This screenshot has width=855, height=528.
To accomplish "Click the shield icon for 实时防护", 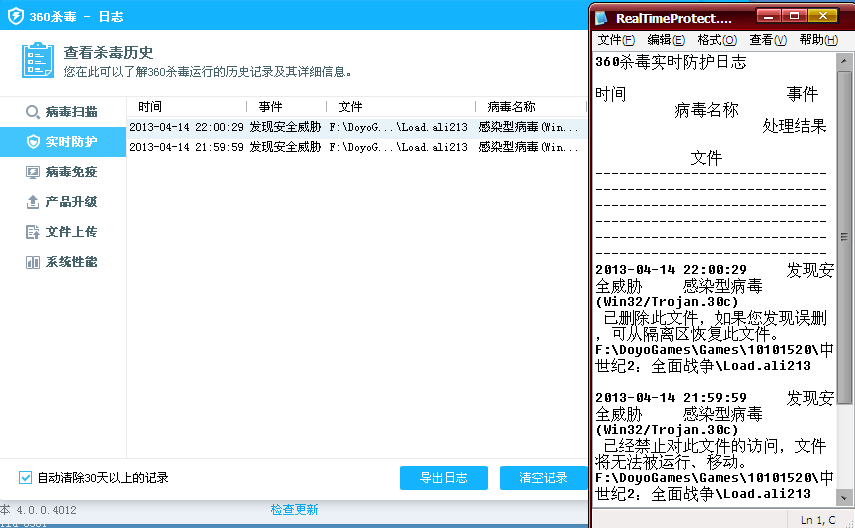I will 33,142.
